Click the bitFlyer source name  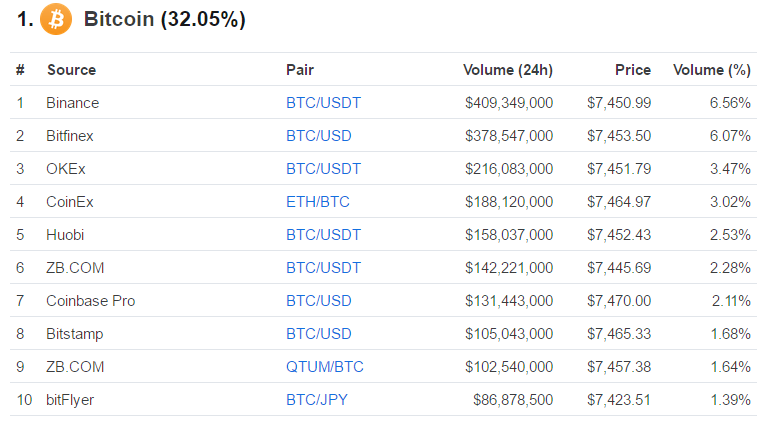pos(70,400)
